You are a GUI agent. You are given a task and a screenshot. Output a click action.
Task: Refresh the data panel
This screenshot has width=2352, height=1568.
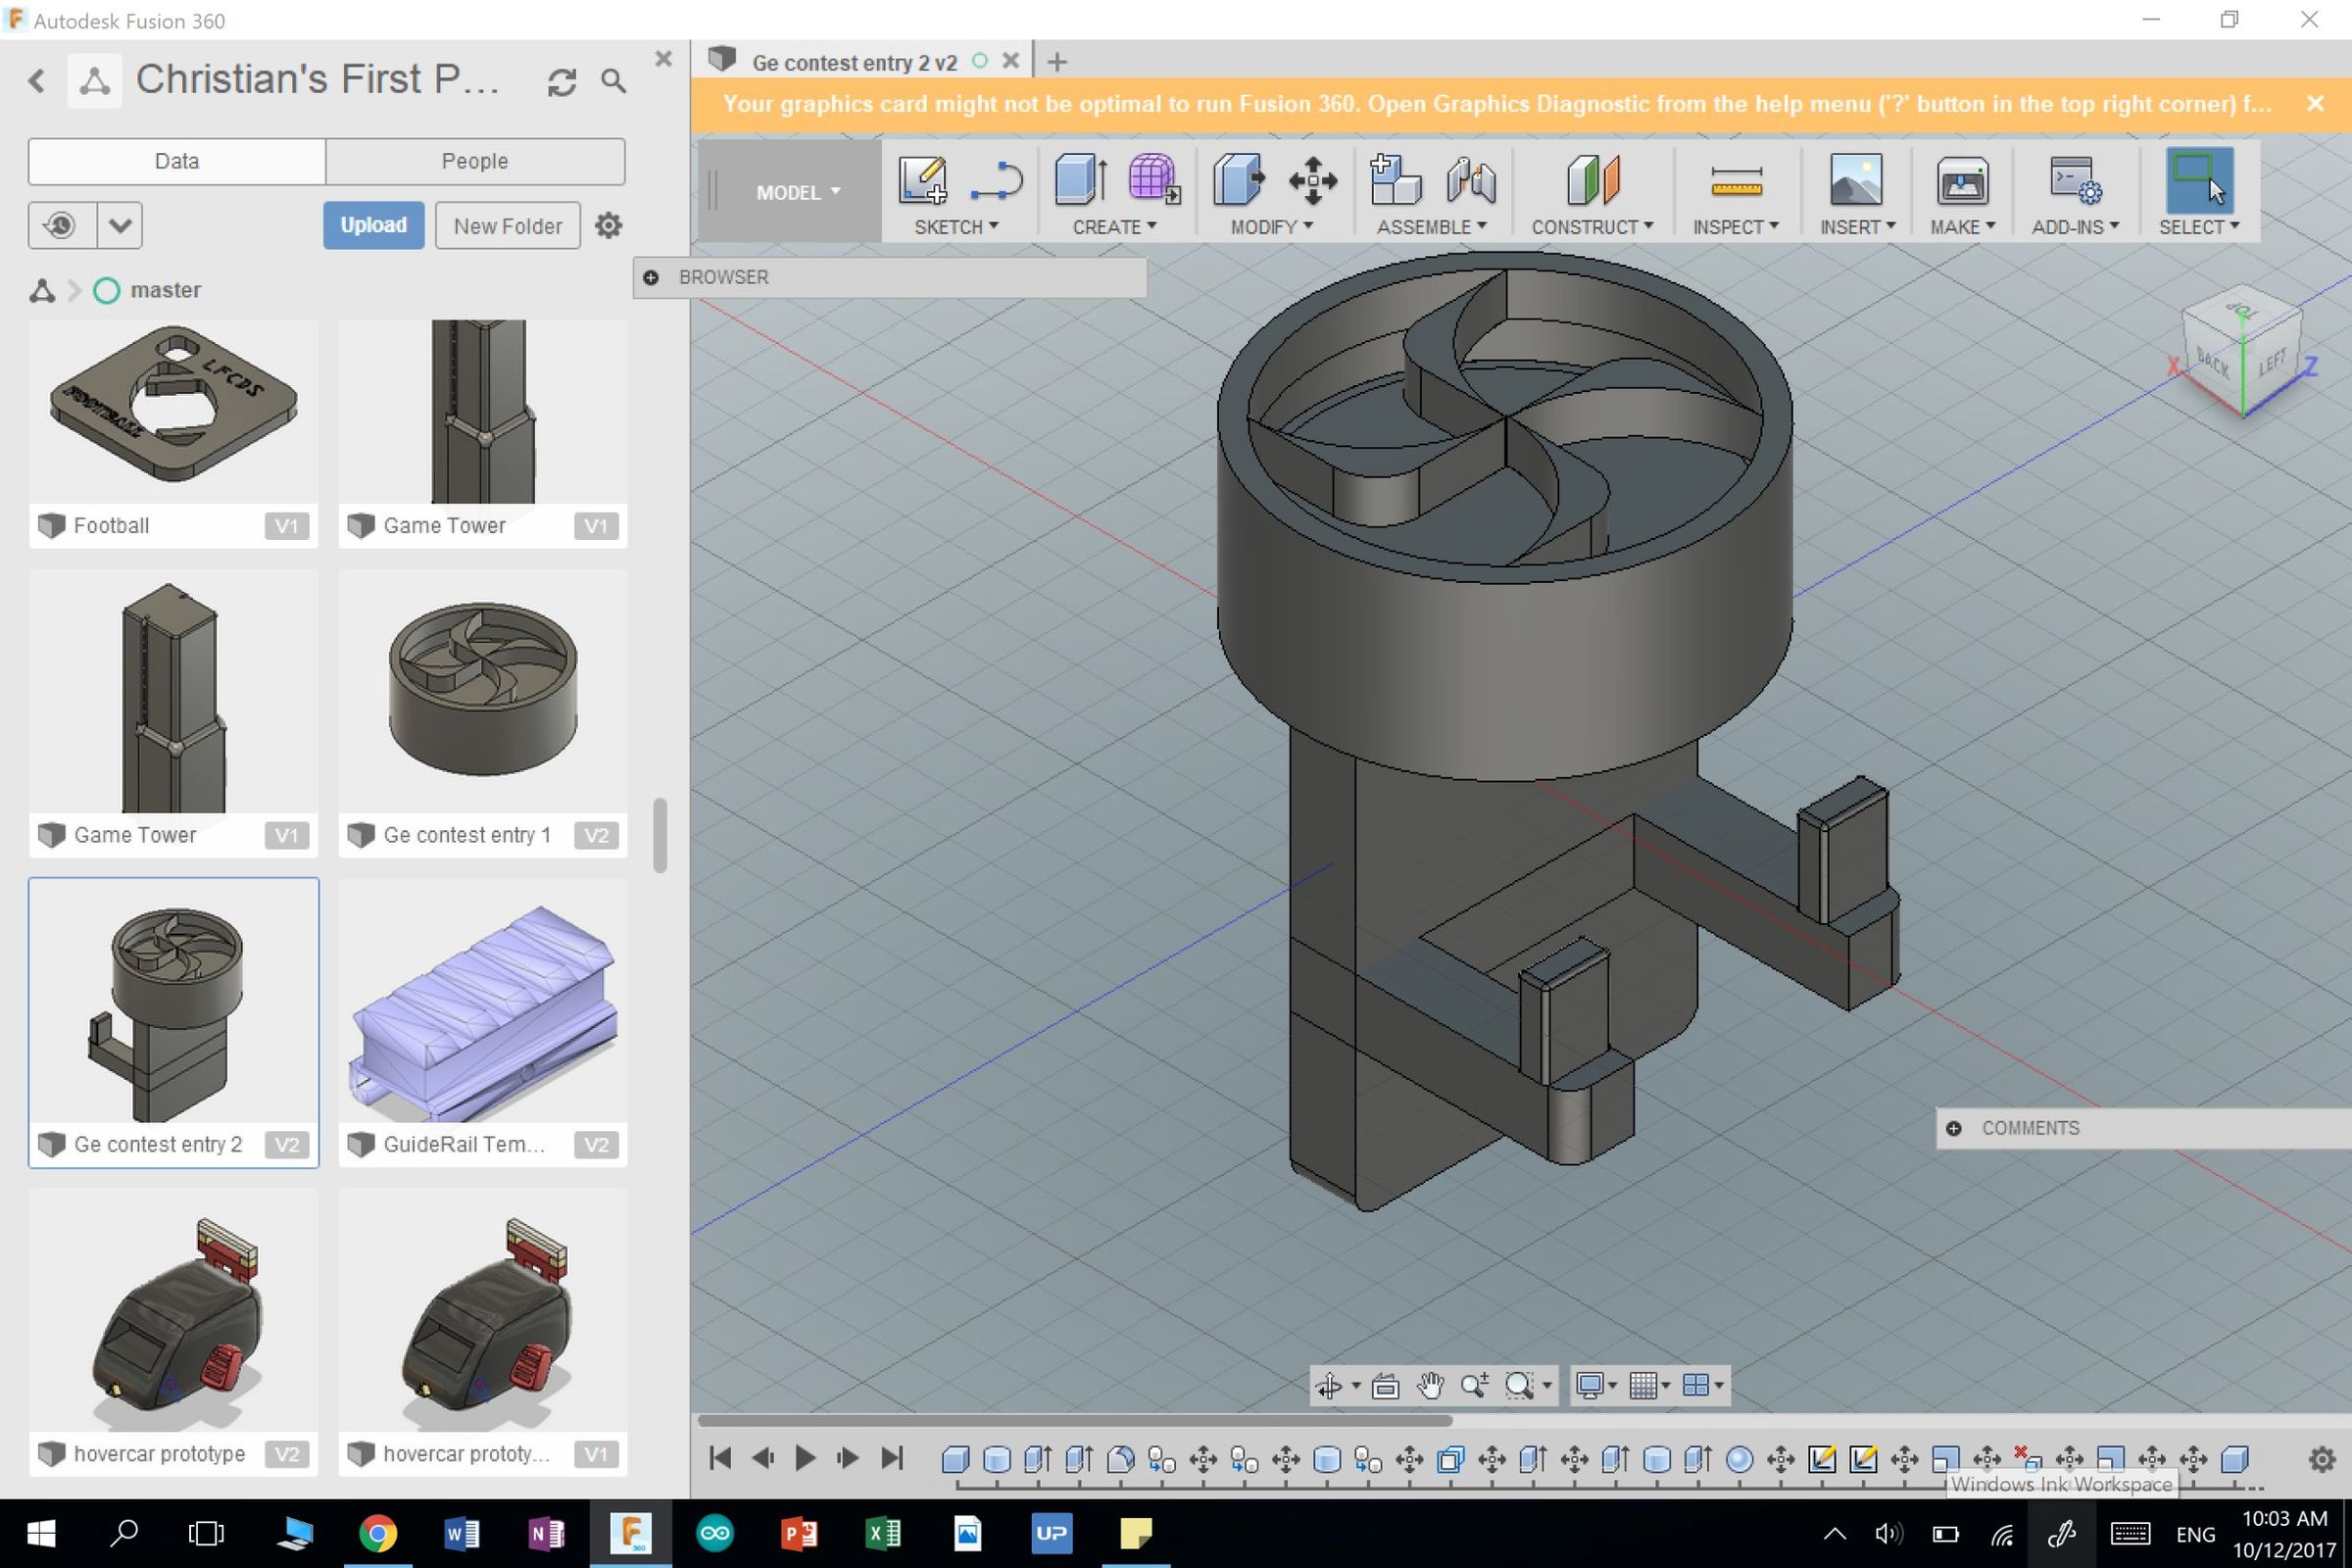coord(562,82)
